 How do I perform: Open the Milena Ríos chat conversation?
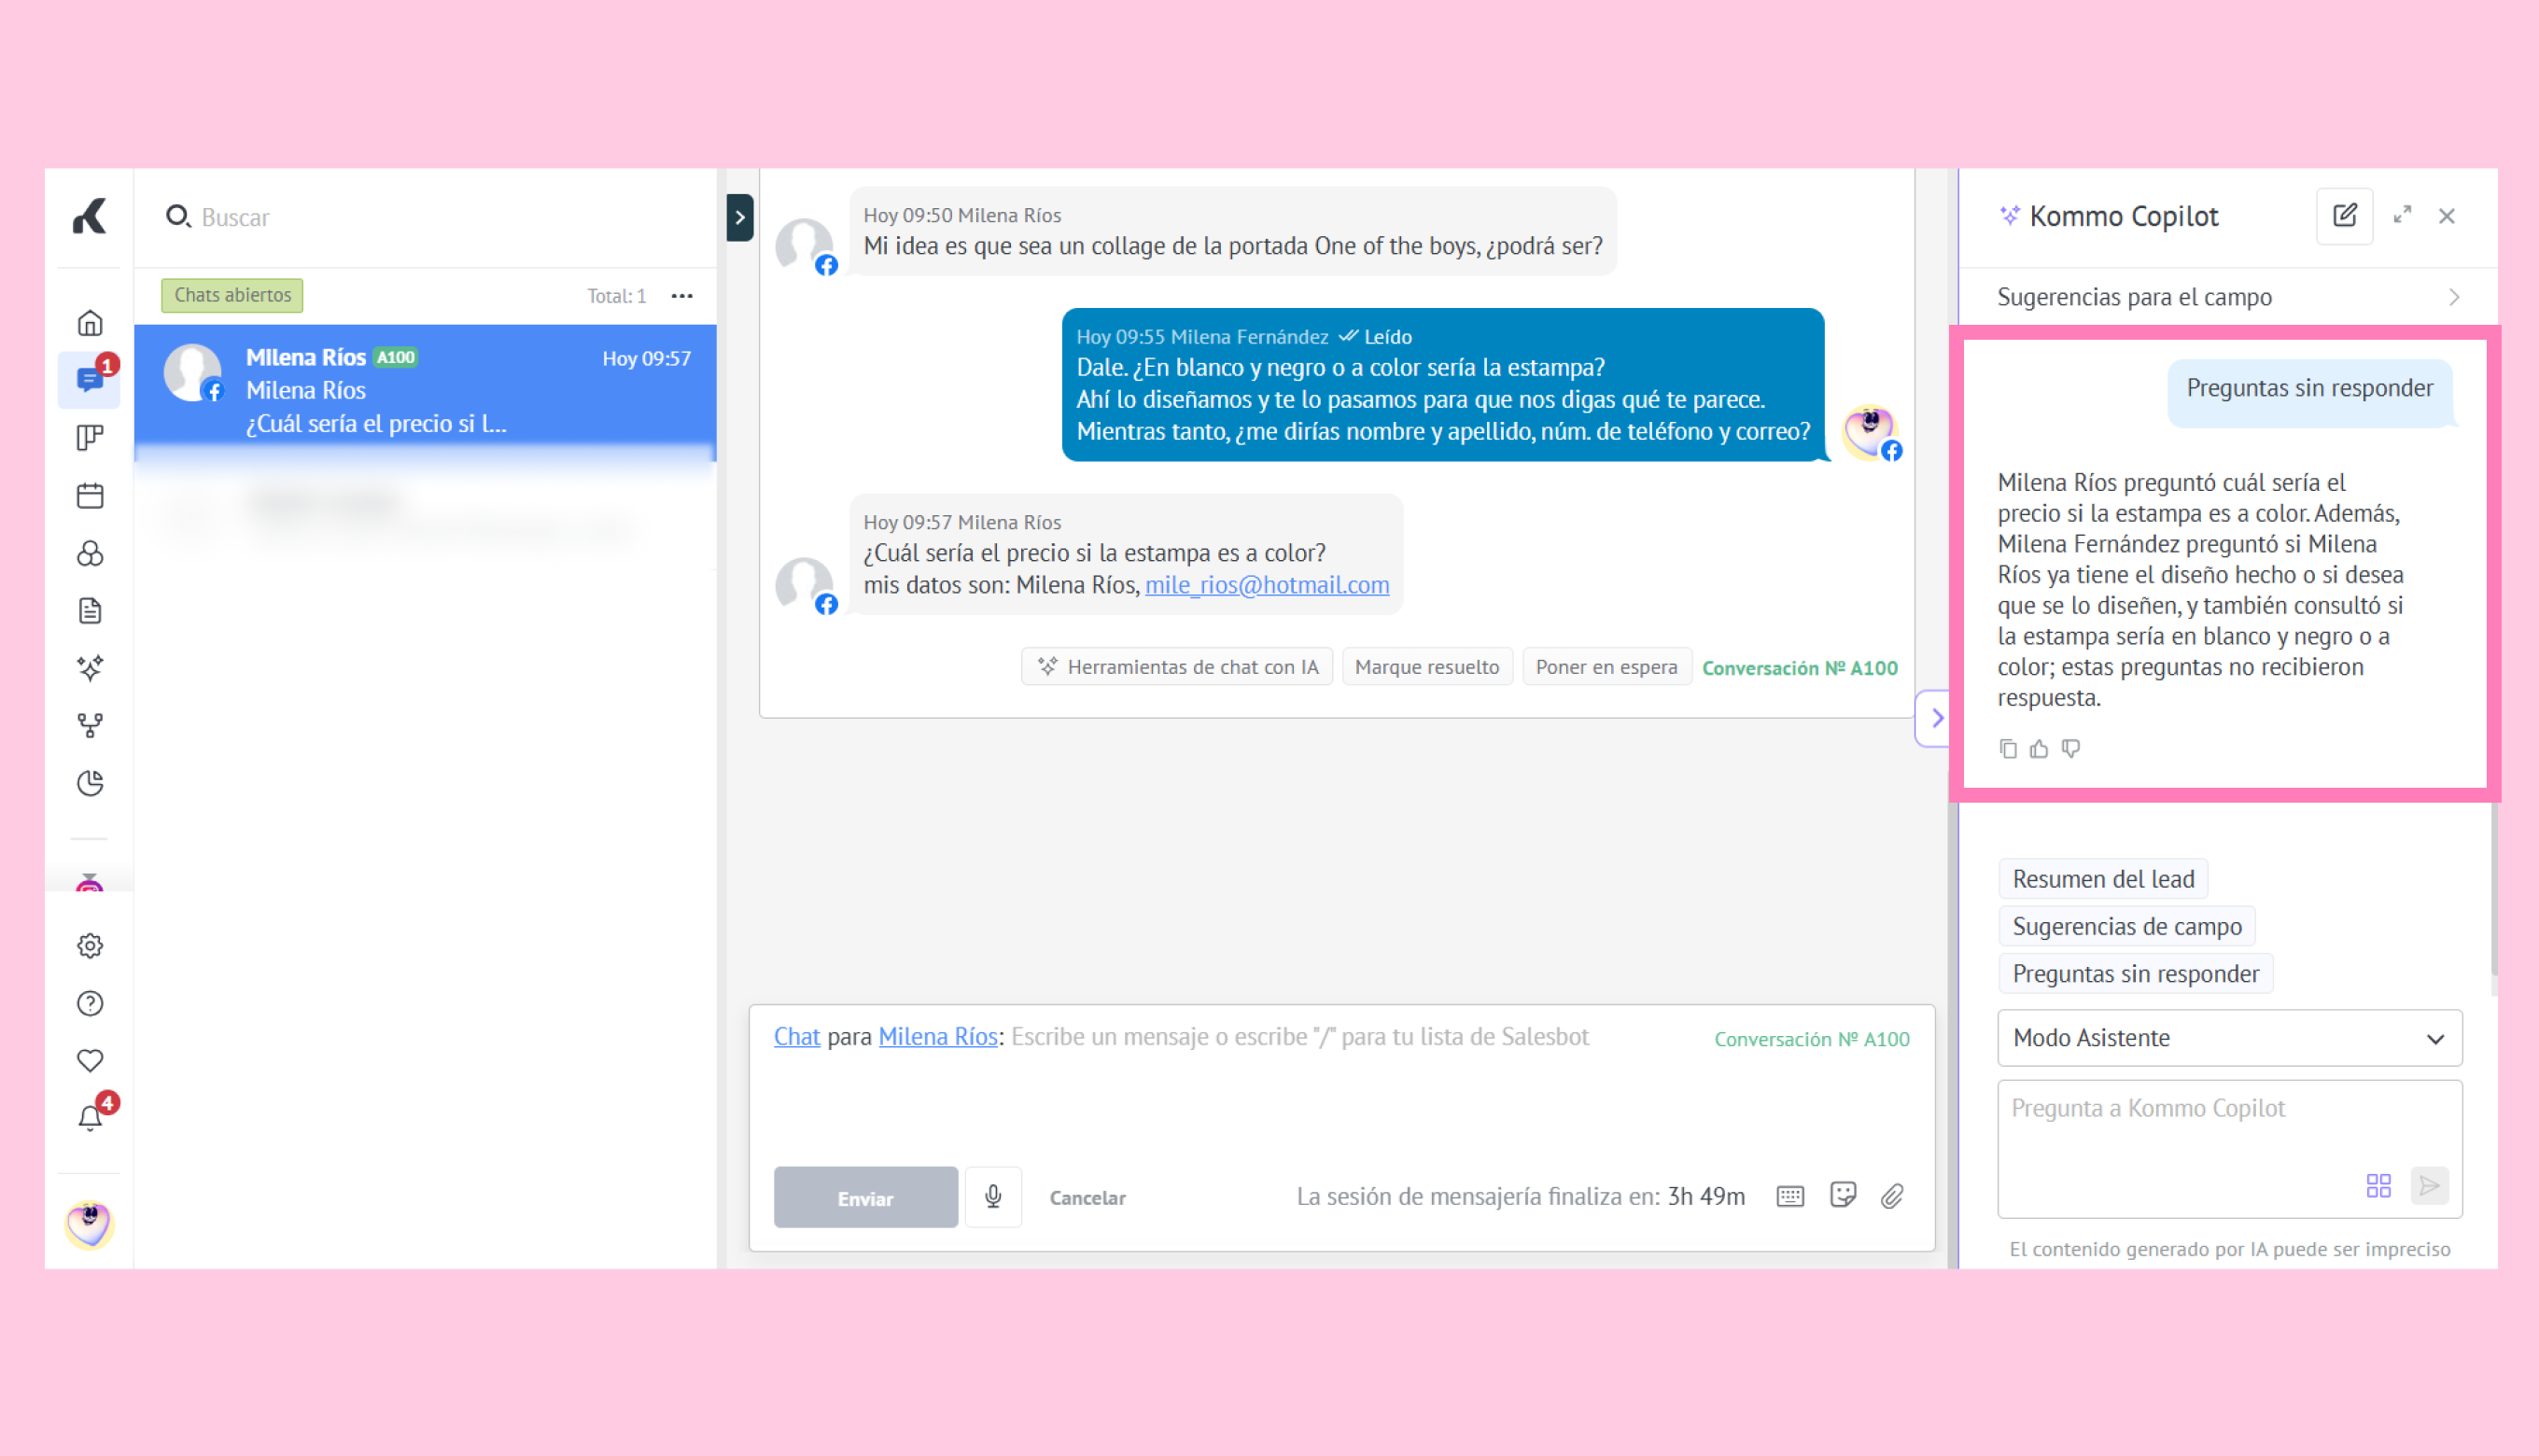click(x=425, y=390)
